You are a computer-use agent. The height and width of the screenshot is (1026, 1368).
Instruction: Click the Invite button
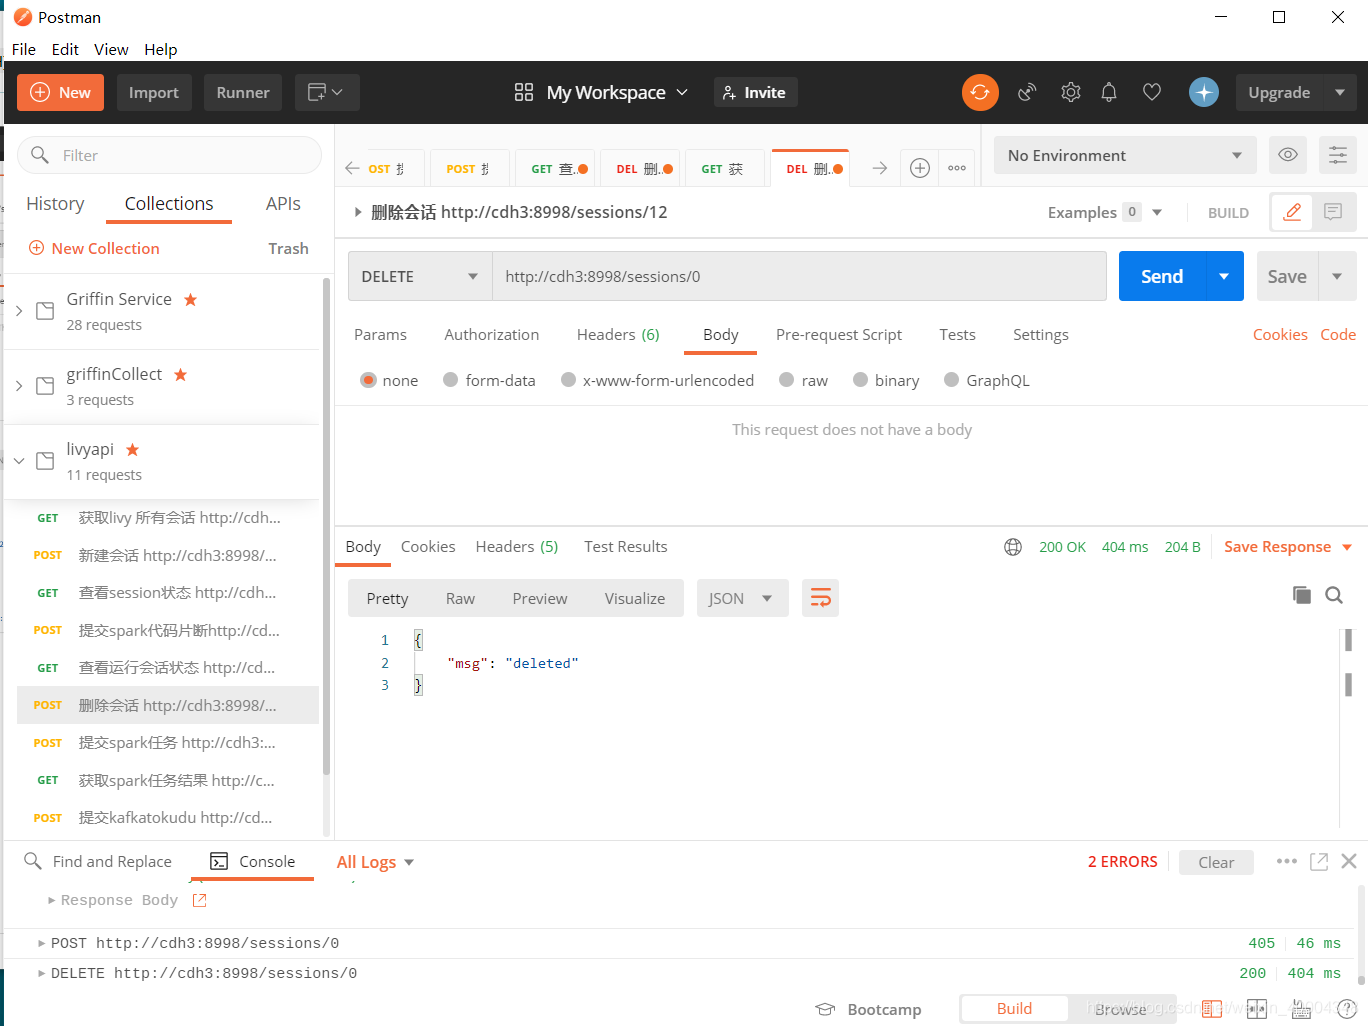click(x=755, y=92)
